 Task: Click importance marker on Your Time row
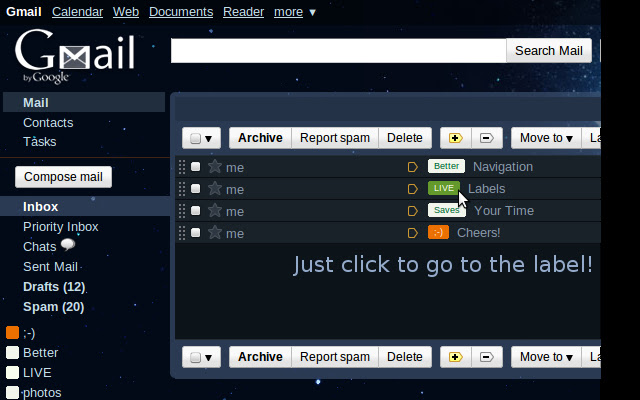tap(413, 211)
